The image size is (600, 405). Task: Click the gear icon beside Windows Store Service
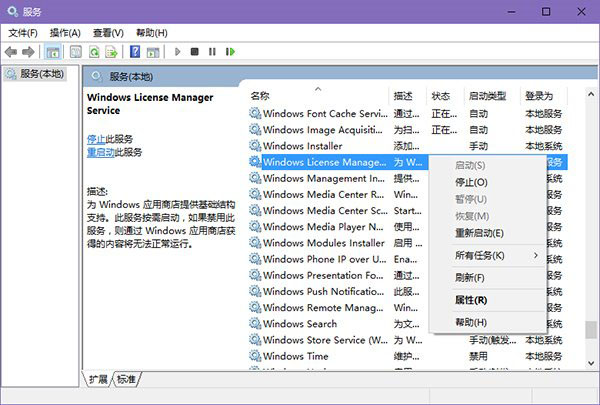(x=255, y=340)
